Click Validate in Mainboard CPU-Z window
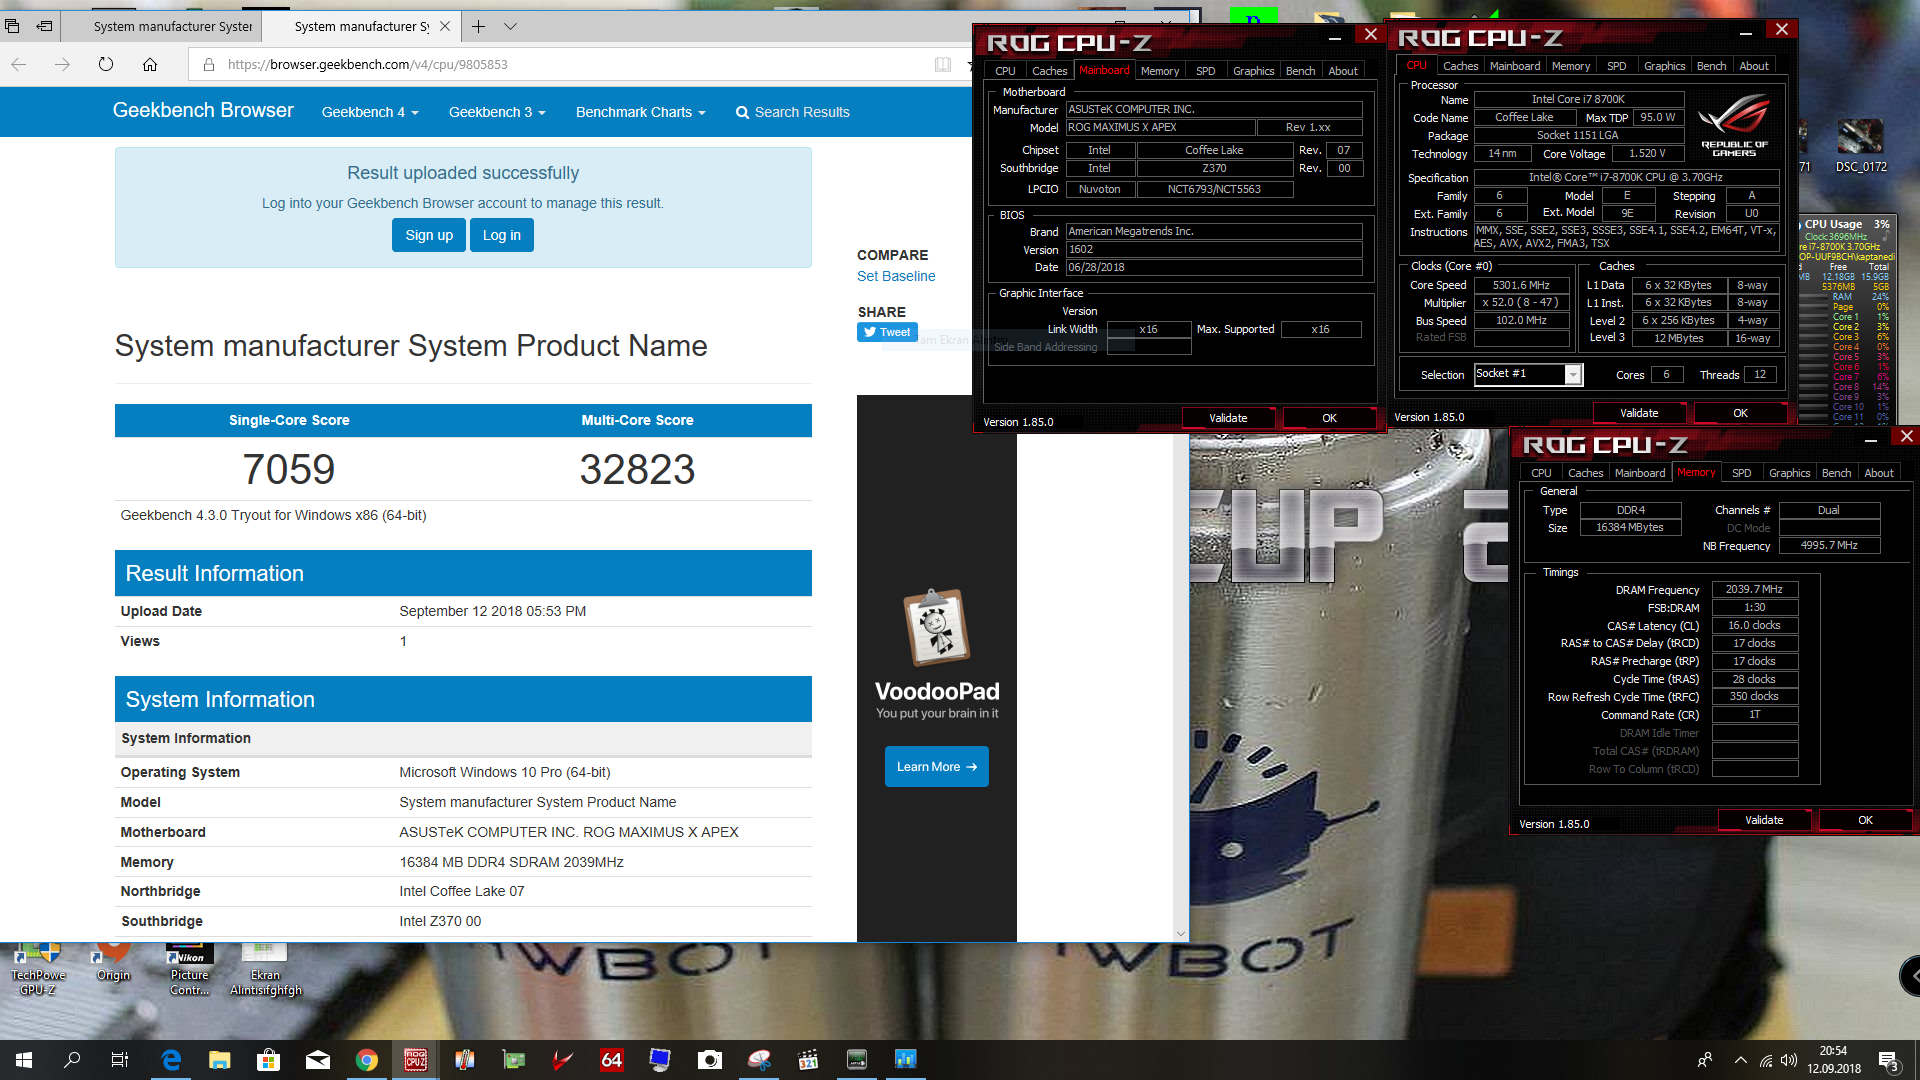This screenshot has width=1920, height=1080. (x=1228, y=418)
